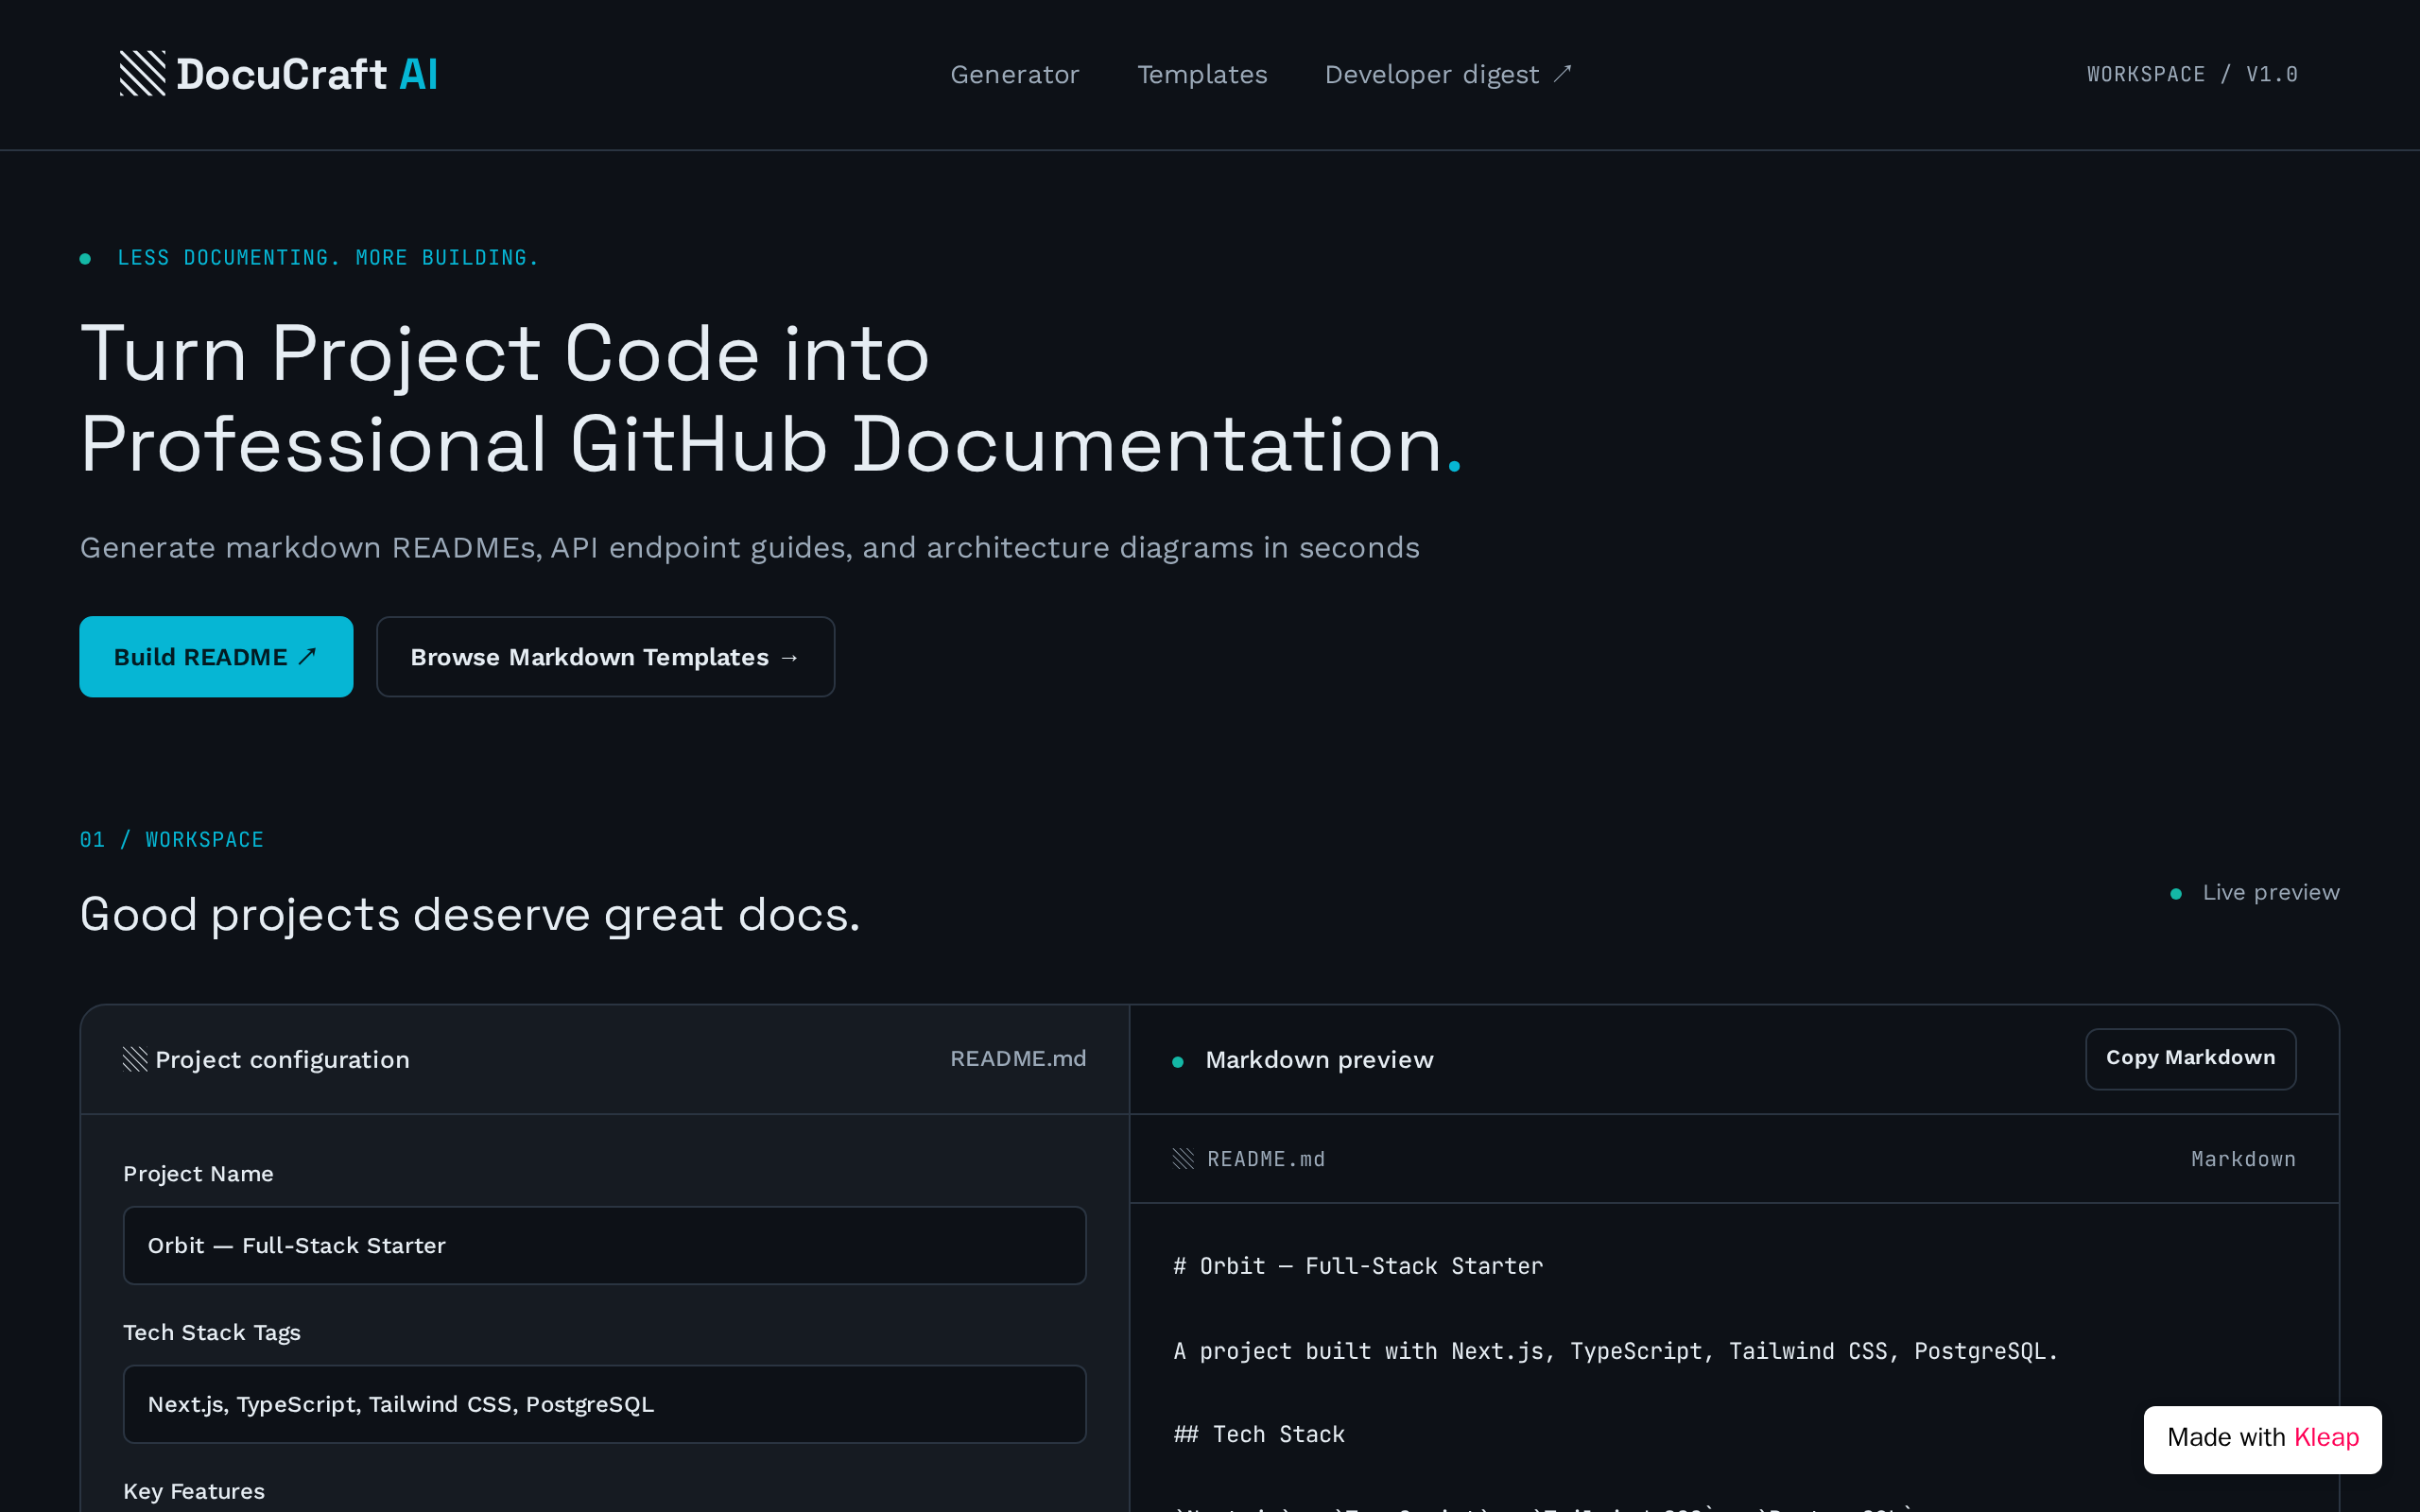Click the '# Orbit — Full-Stack Starter' preview line
Image resolution: width=2420 pixels, height=1512 pixels.
coord(1358,1266)
